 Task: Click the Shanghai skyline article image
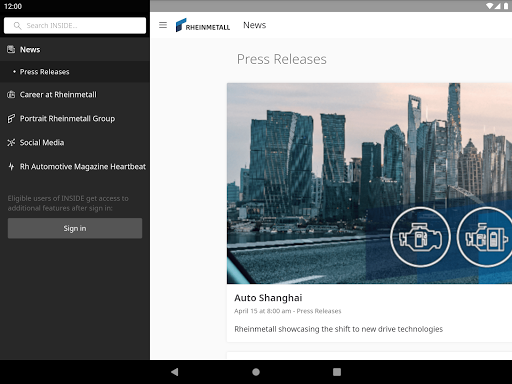tap(369, 183)
